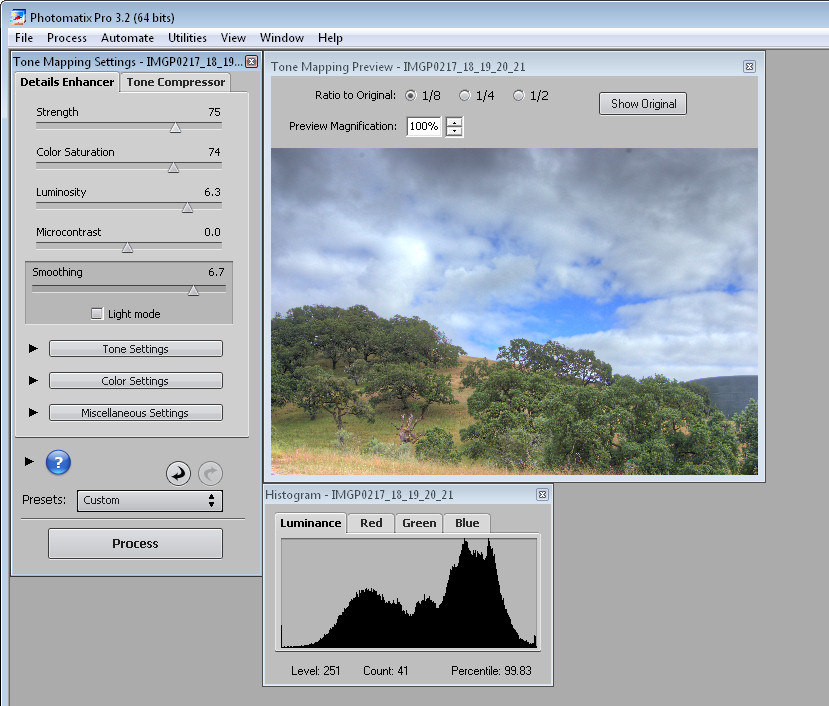Select the Red histogram tab
829x706 pixels.
[371, 523]
